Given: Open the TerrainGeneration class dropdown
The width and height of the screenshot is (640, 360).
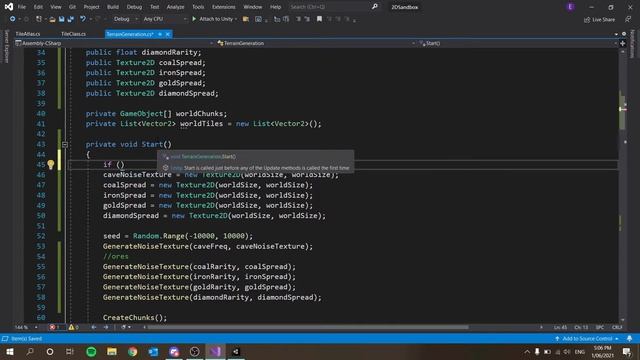Looking at the screenshot, I should pos(316,43).
